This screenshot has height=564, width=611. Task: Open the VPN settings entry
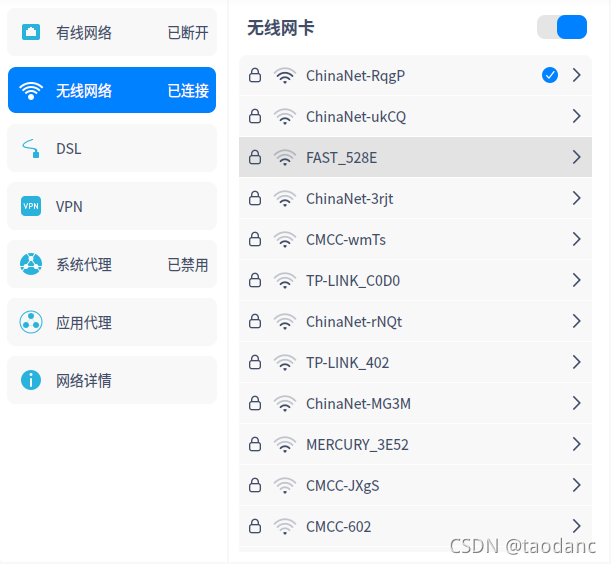[x=112, y=206]
